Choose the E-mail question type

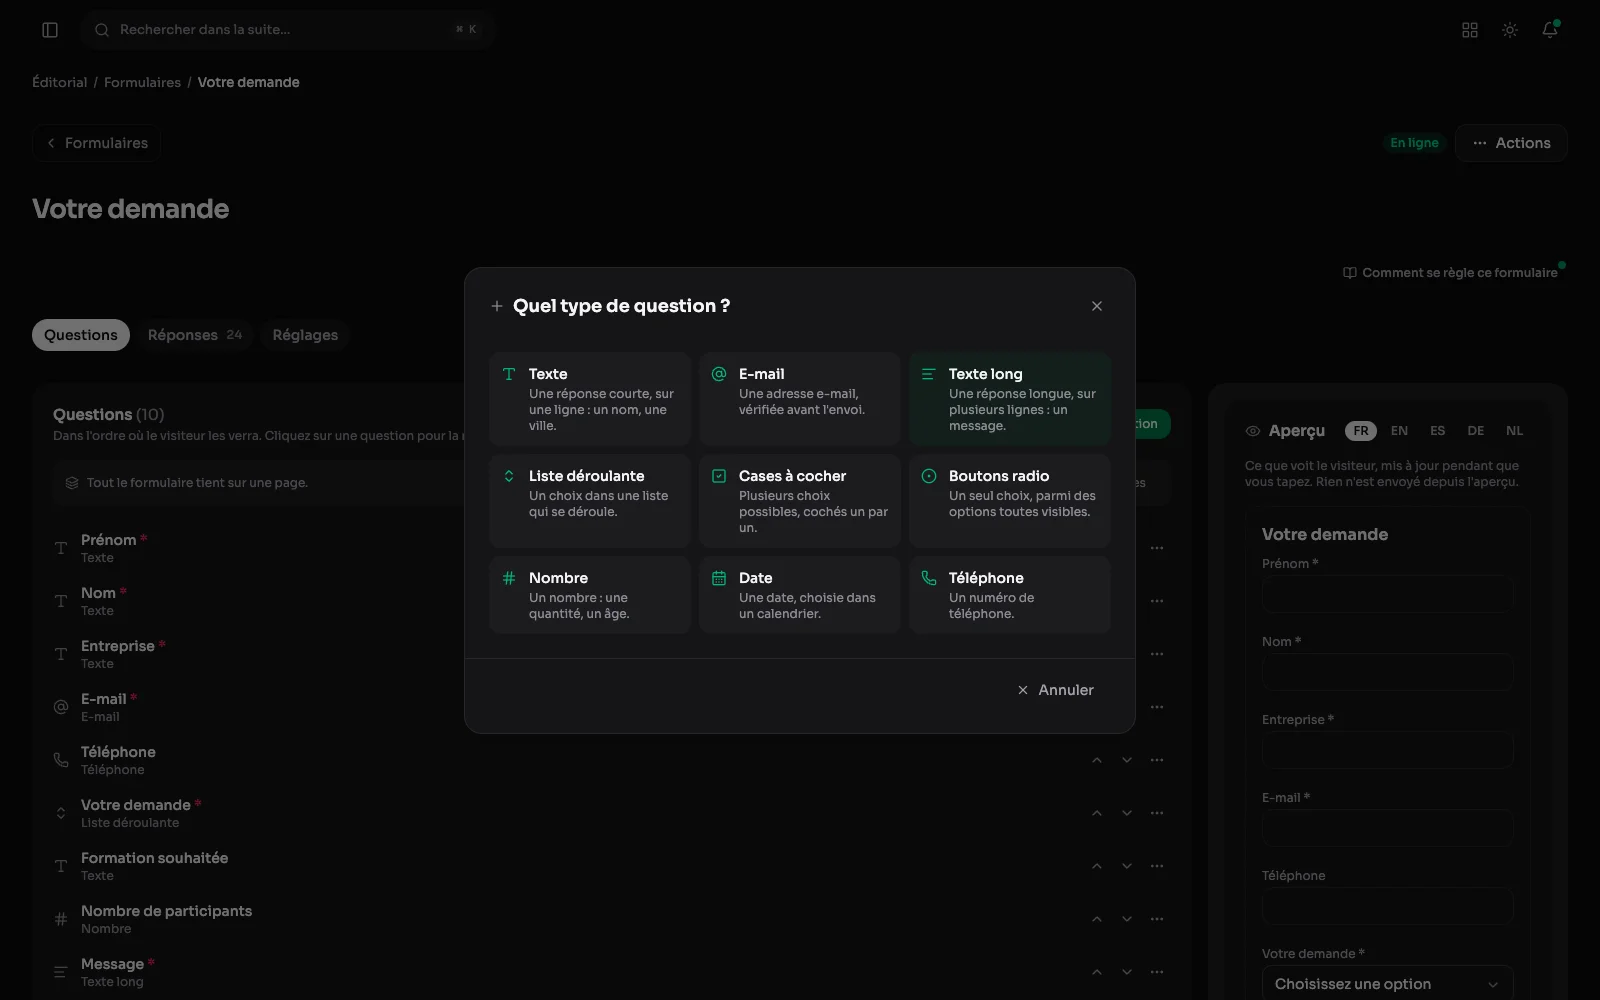coord(800,398)
